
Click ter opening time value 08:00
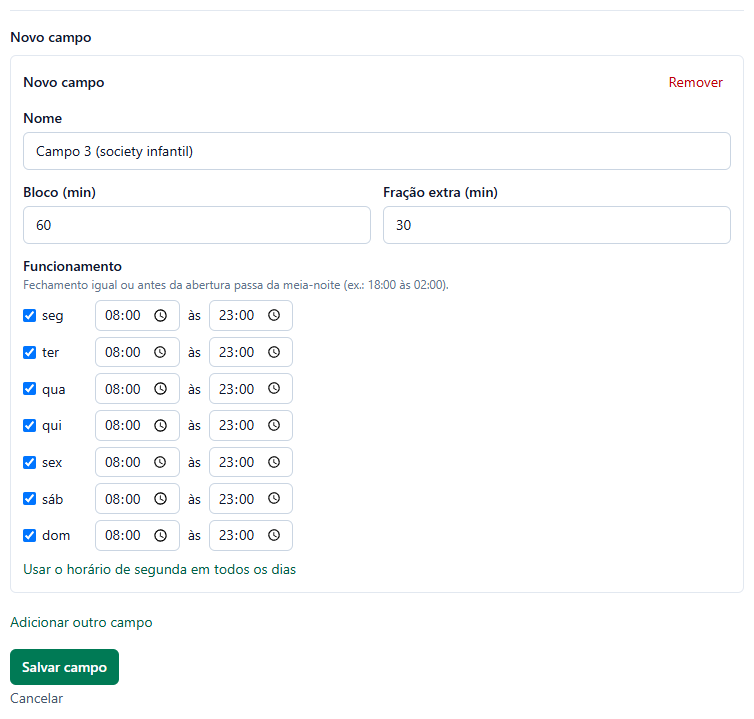click(123, 353)
